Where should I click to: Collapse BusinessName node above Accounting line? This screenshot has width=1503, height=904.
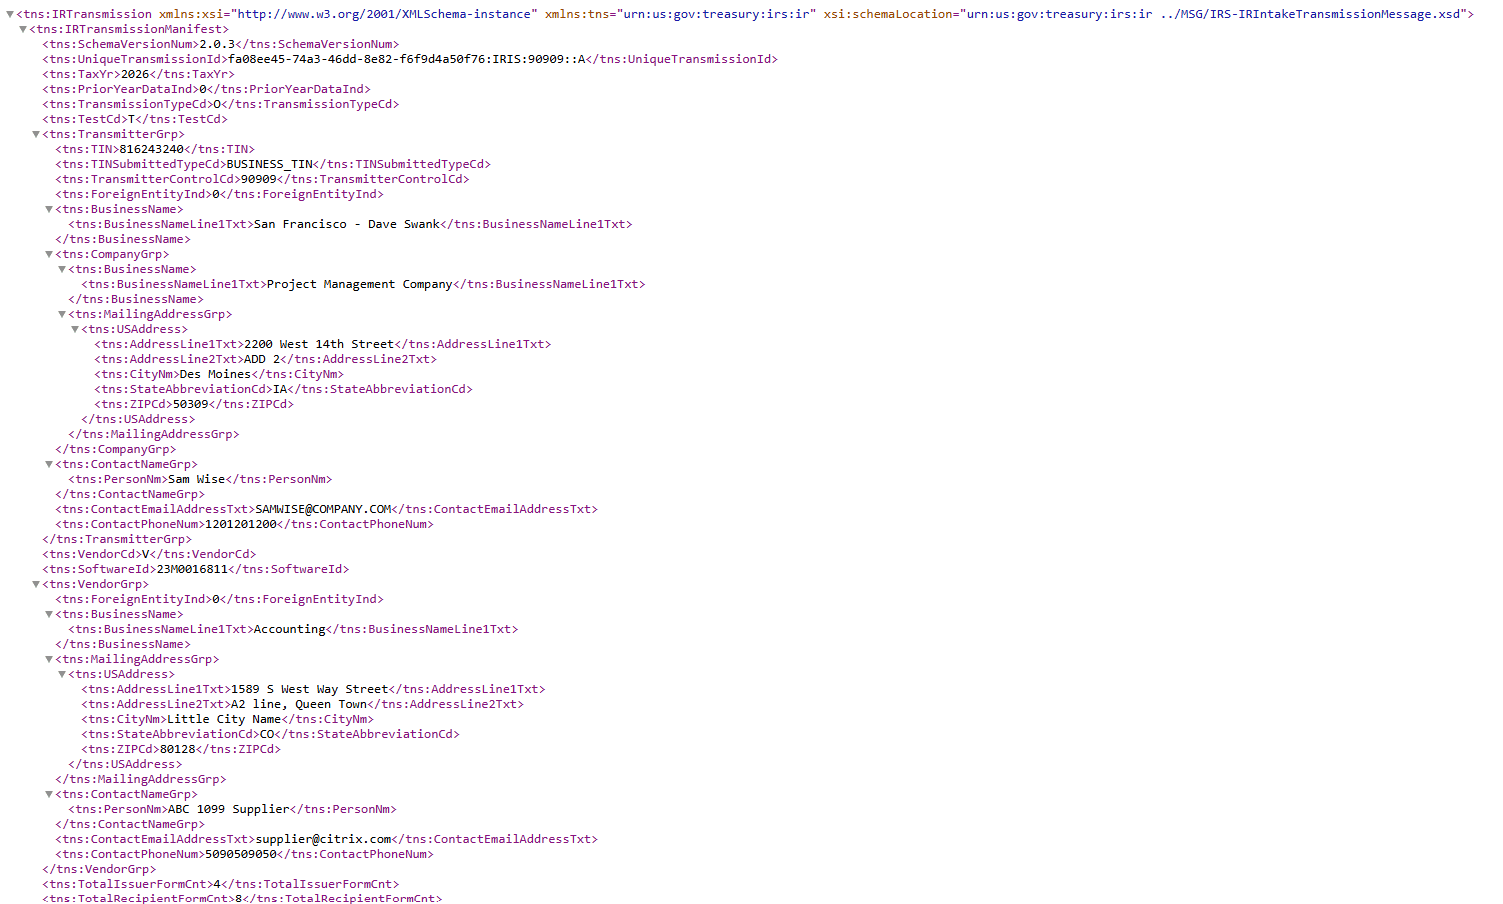pyautogui.click(x=49, y=614)
